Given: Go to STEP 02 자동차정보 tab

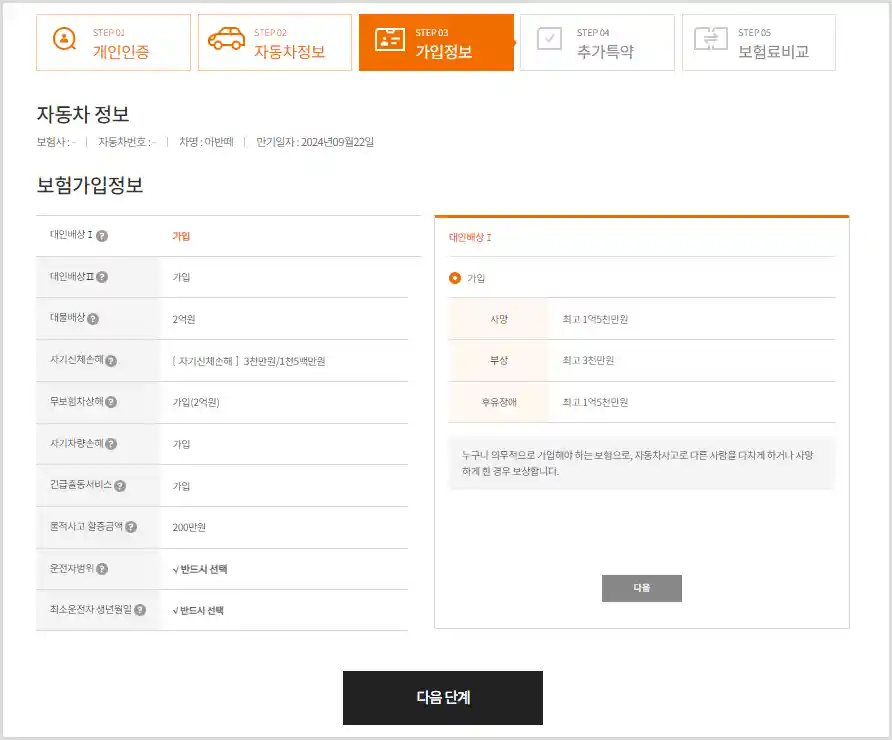Looking at the screenshot, I should click(275, 43).
